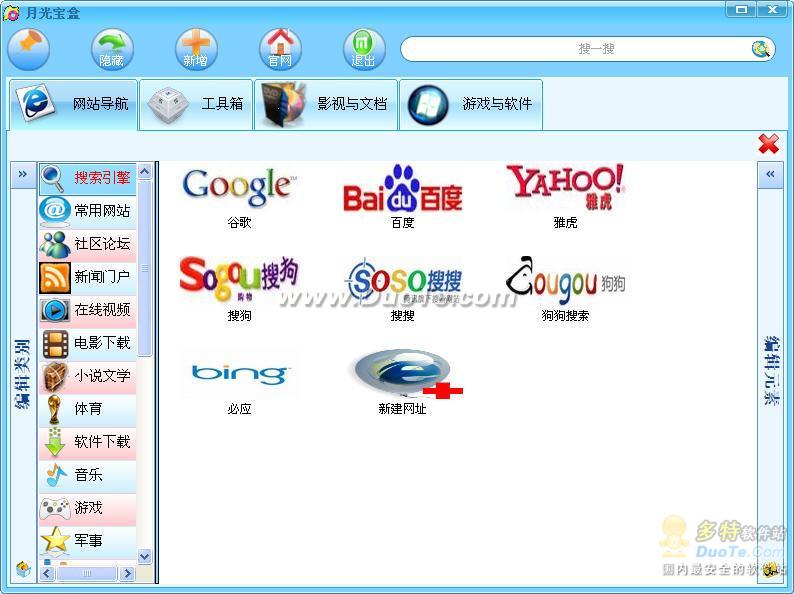794x594 pixels.
Task: Open the Sogou 搜狗 site icon
Action: [239, 280]
